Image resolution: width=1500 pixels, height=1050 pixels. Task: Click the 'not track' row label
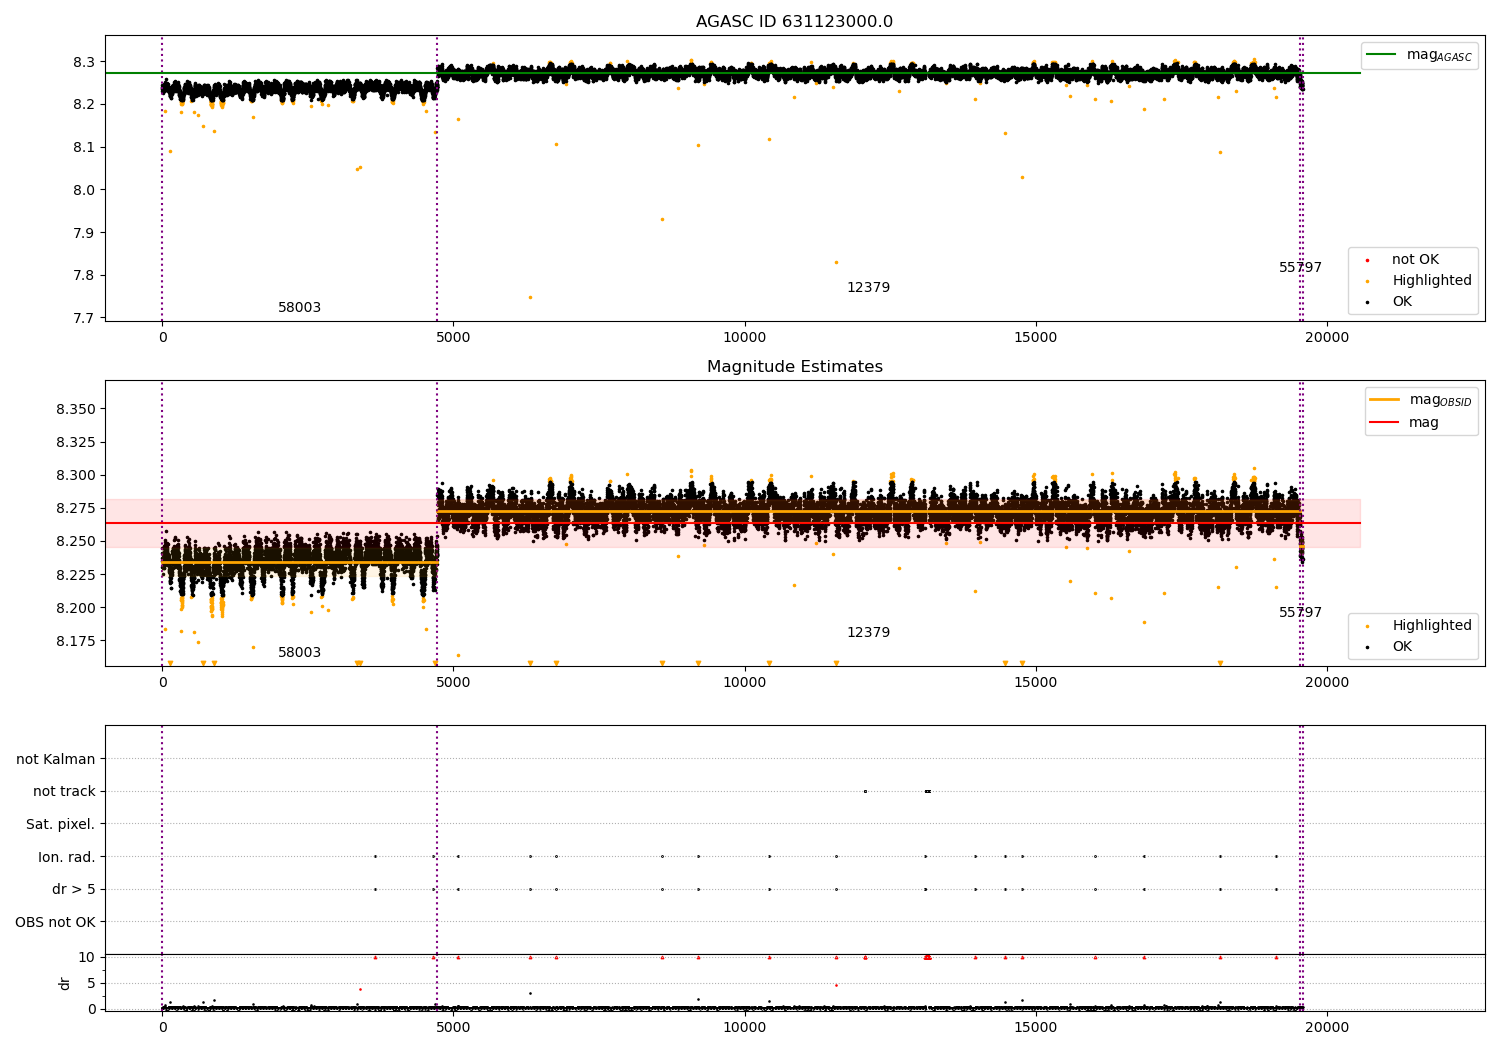(x=64, y=792)
